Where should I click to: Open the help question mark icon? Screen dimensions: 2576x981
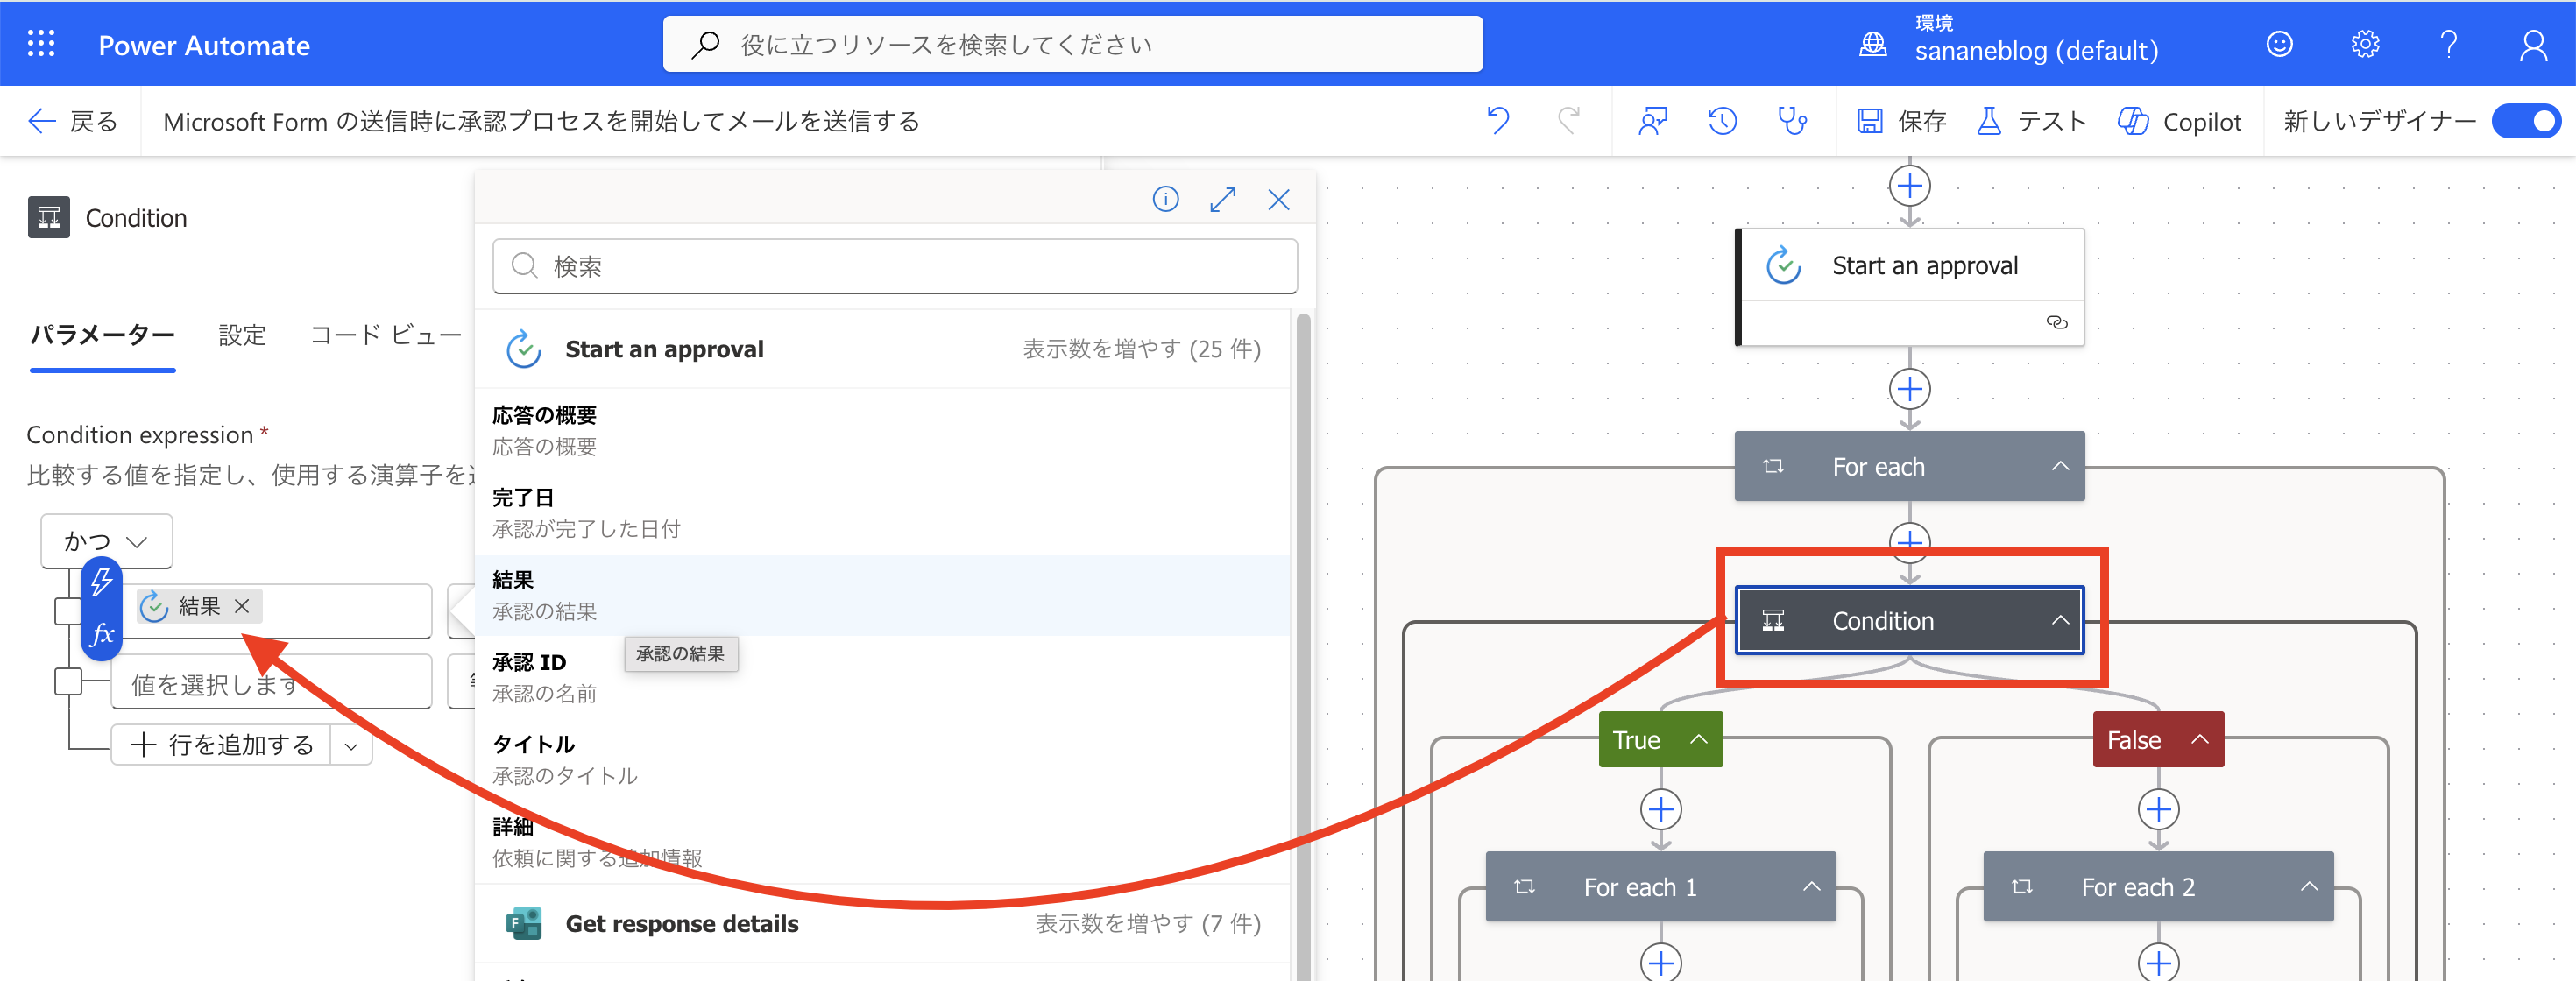click(x=2448, y=44)
